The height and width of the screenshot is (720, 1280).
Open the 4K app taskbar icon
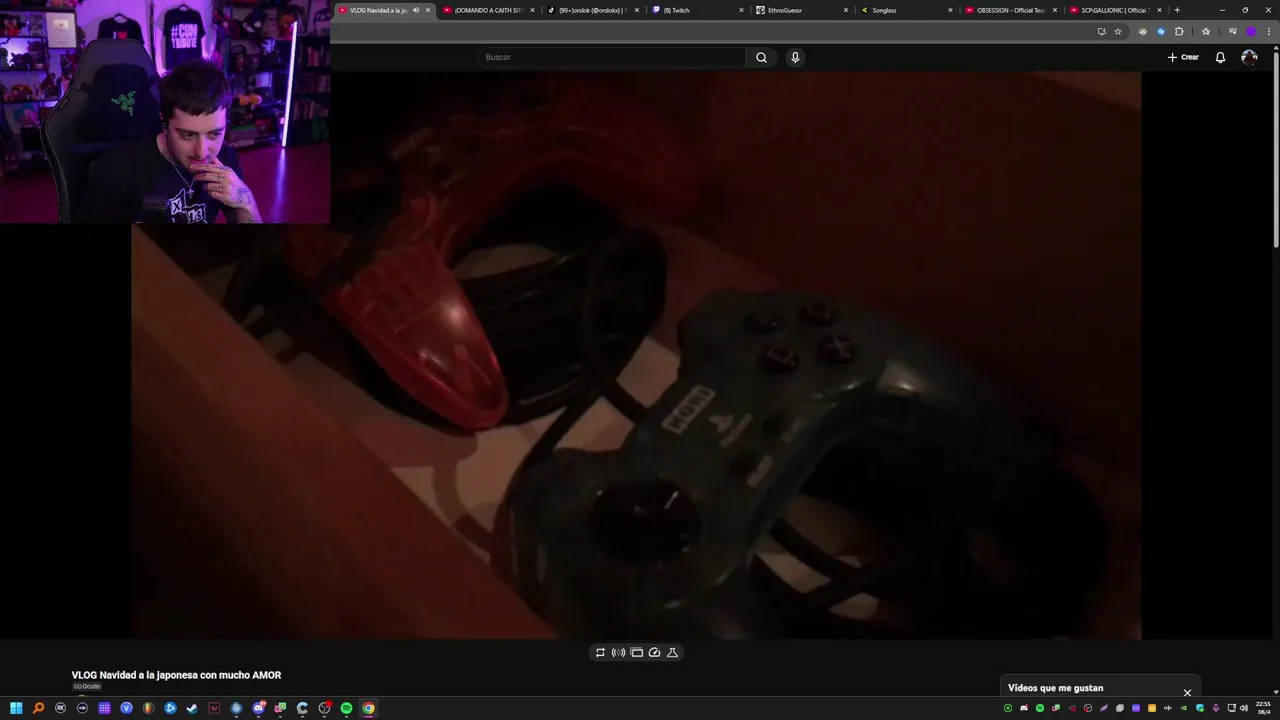[x=60, y=708]
